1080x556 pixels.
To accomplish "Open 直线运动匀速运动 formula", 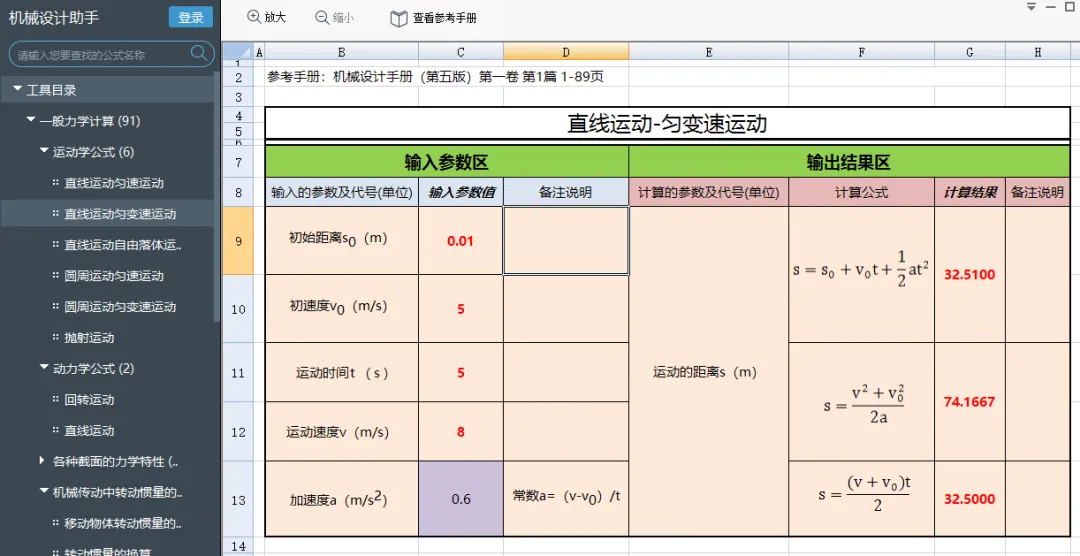I will point(114,183).
